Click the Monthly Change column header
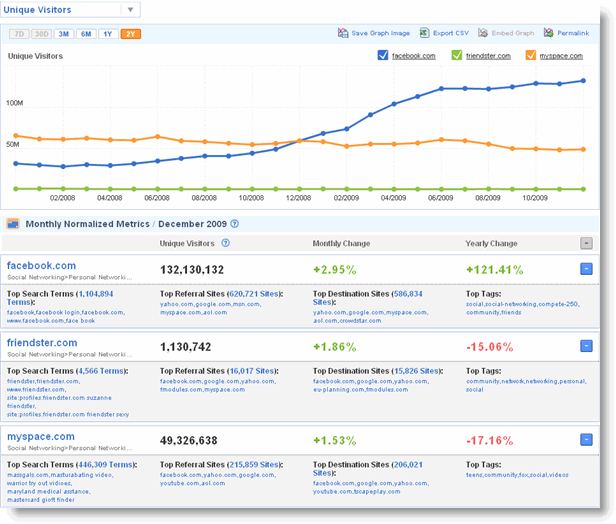 [341, 244]
